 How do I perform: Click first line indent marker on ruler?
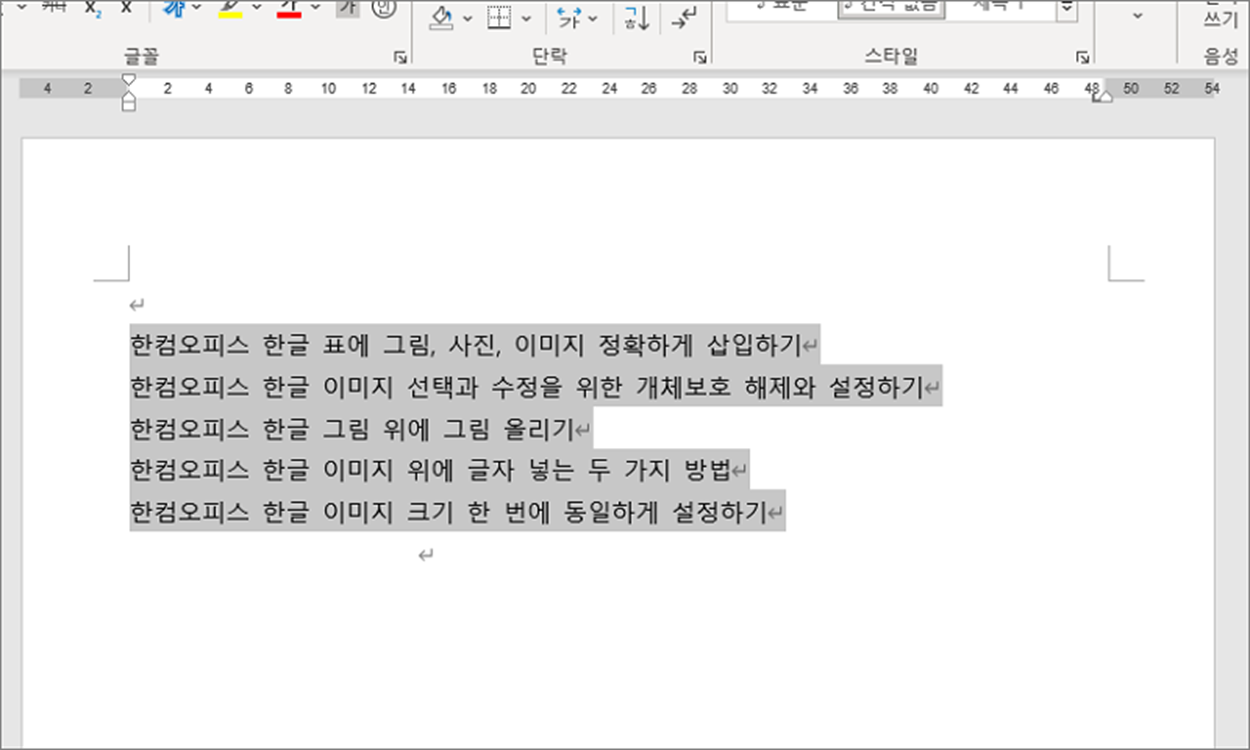click(x=128, y=79)
